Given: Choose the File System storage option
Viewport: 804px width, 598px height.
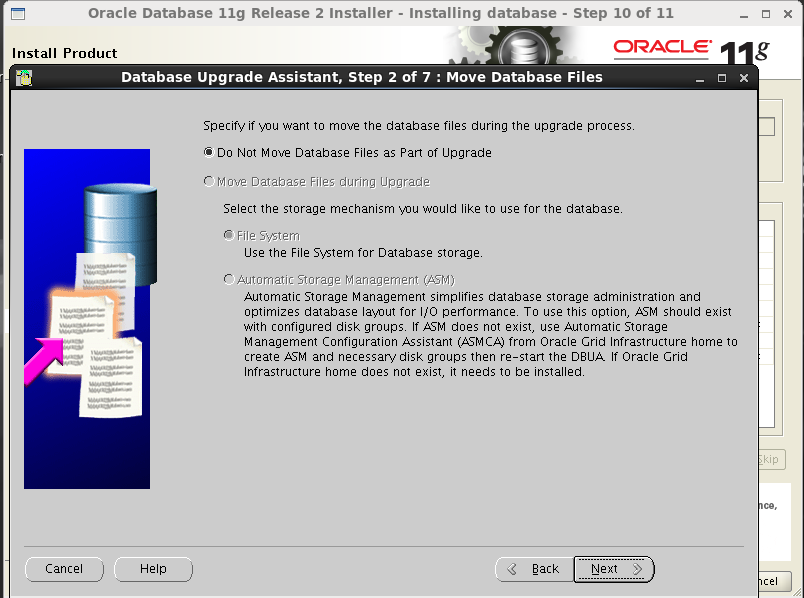Looking at the screenshot, I should coord(262,235).
